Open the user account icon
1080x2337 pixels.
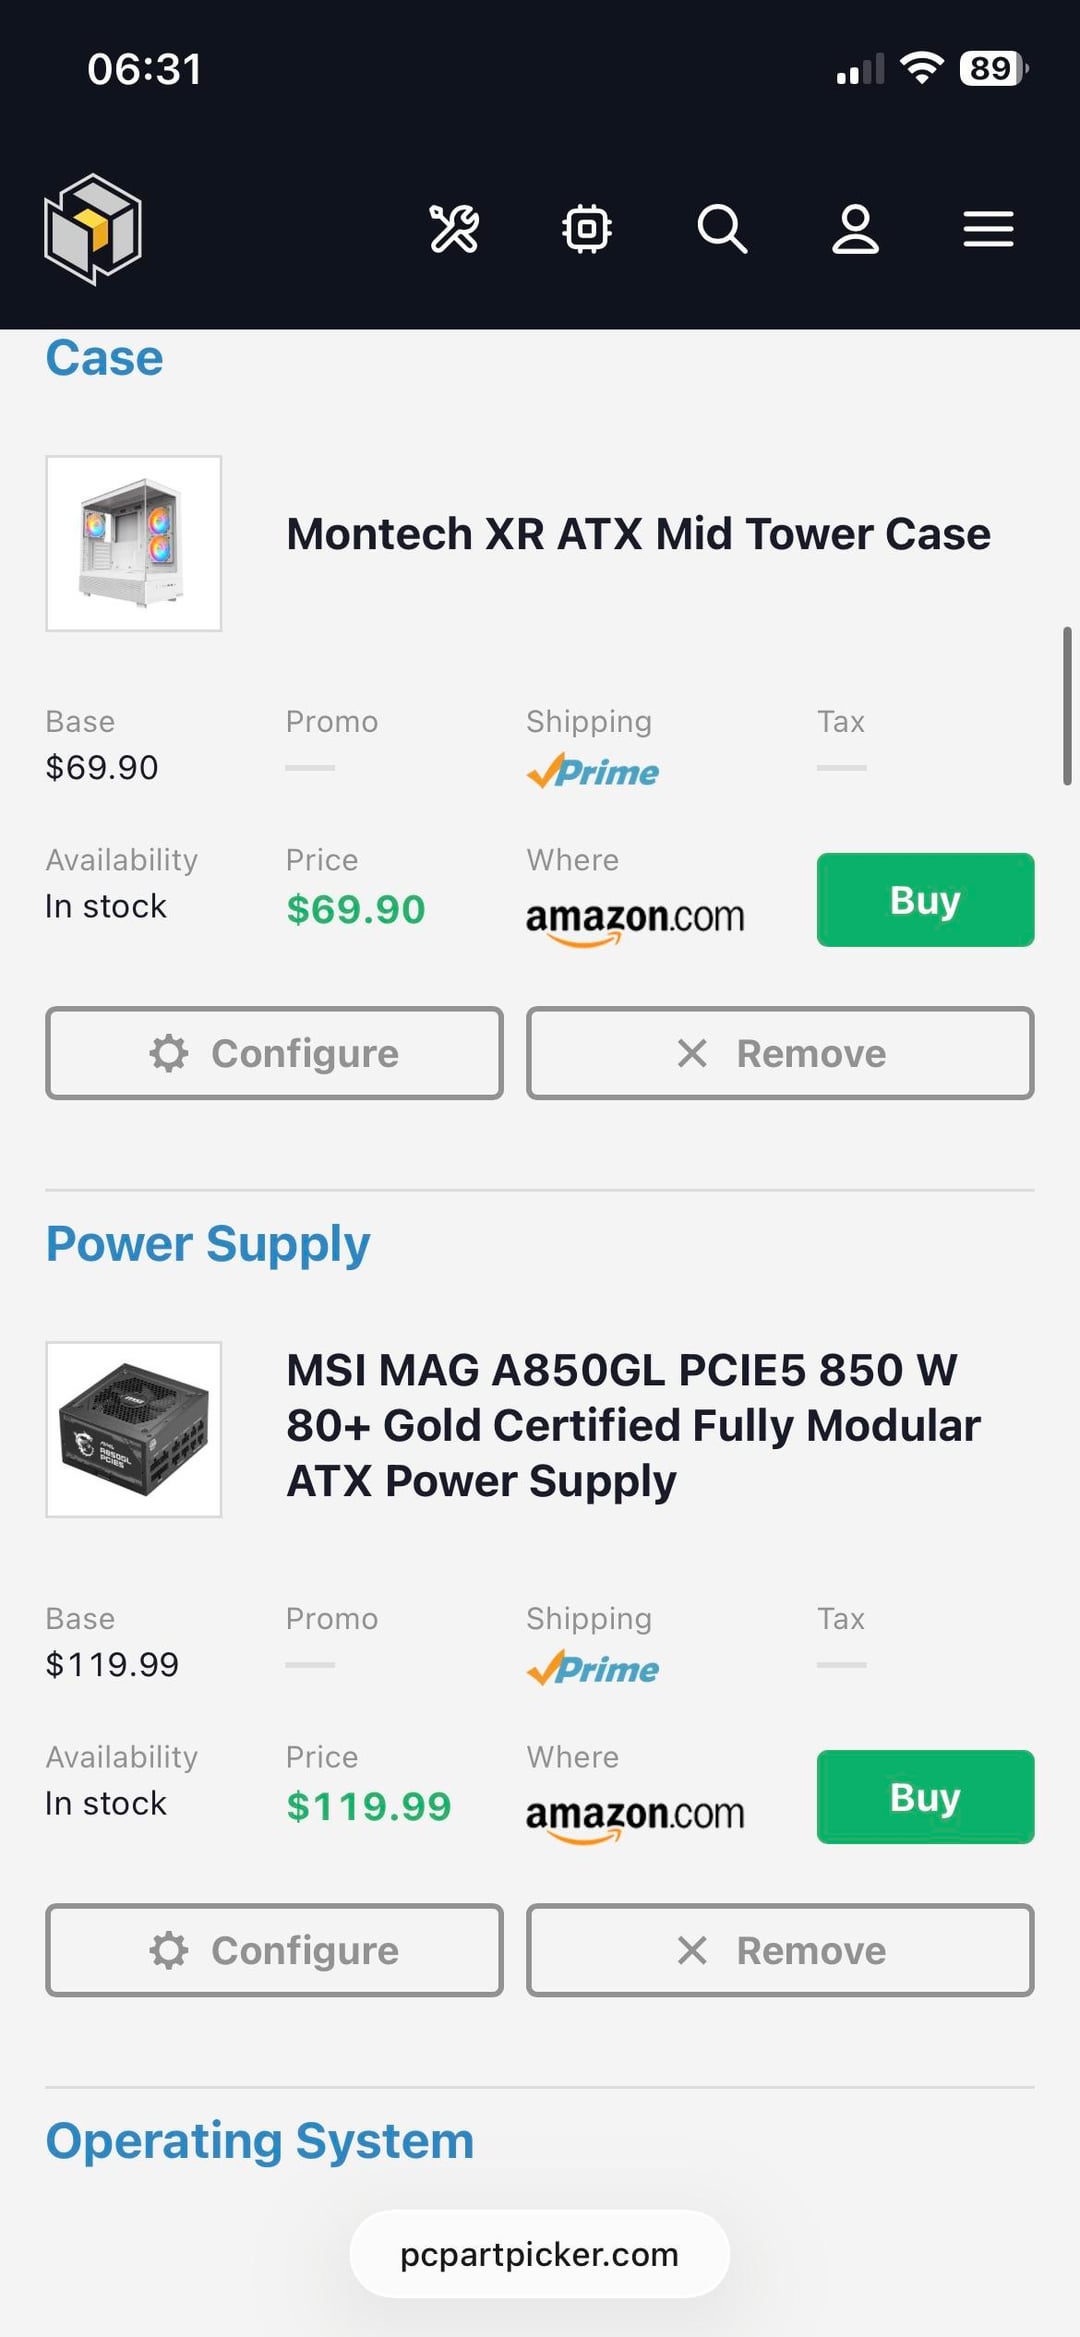[x=856, y=229]
